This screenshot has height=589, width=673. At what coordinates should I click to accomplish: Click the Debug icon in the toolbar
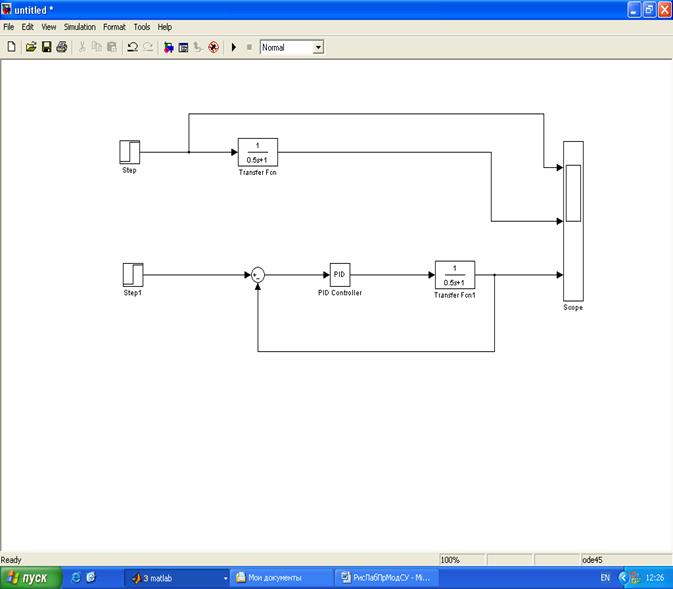click(x=213, y=47)
